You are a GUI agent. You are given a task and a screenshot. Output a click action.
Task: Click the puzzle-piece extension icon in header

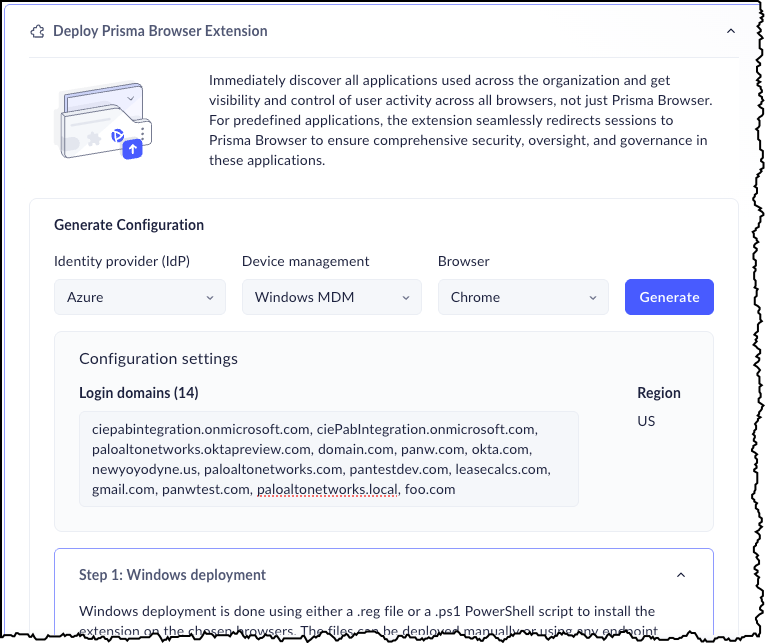point(38,31)
